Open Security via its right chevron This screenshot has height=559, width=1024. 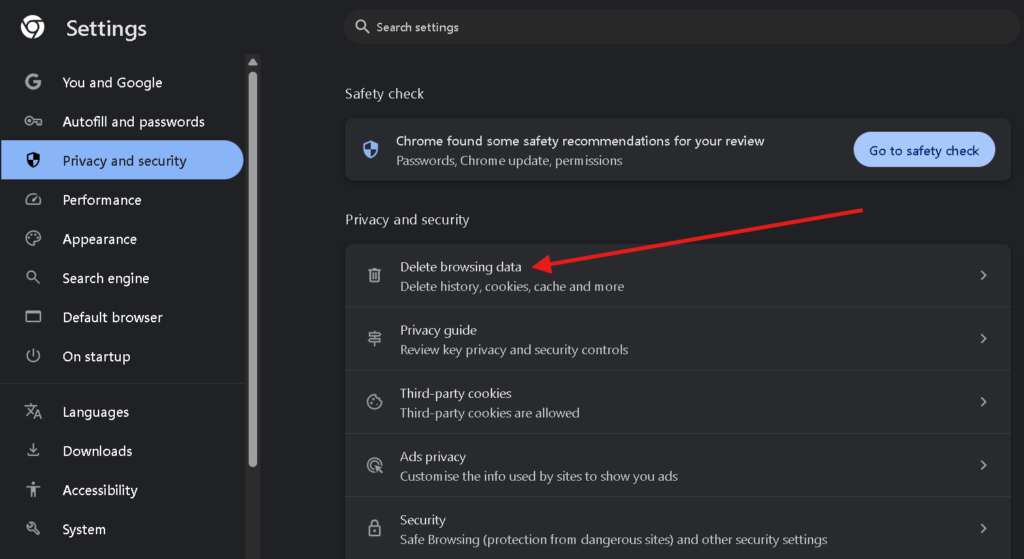point(983,528)
